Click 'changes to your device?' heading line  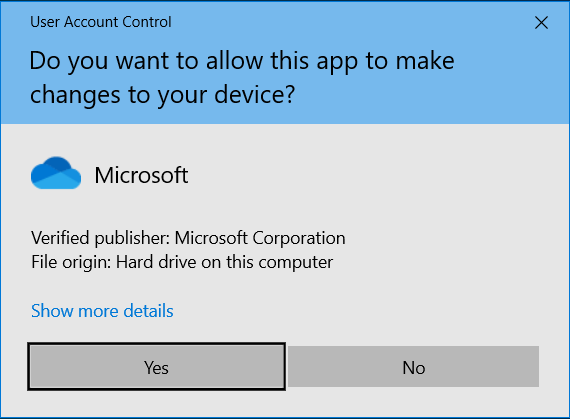(162, 95)
